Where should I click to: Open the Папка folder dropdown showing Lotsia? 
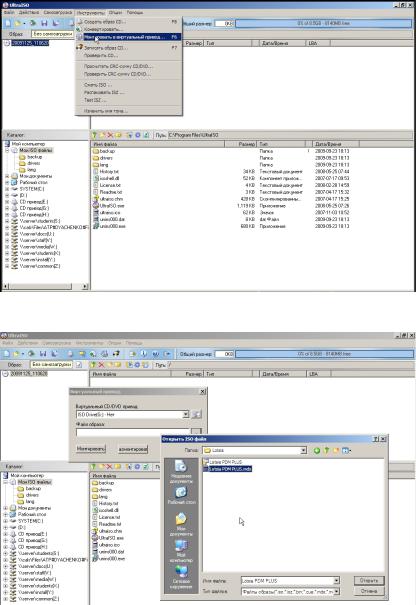click(303, 450)
